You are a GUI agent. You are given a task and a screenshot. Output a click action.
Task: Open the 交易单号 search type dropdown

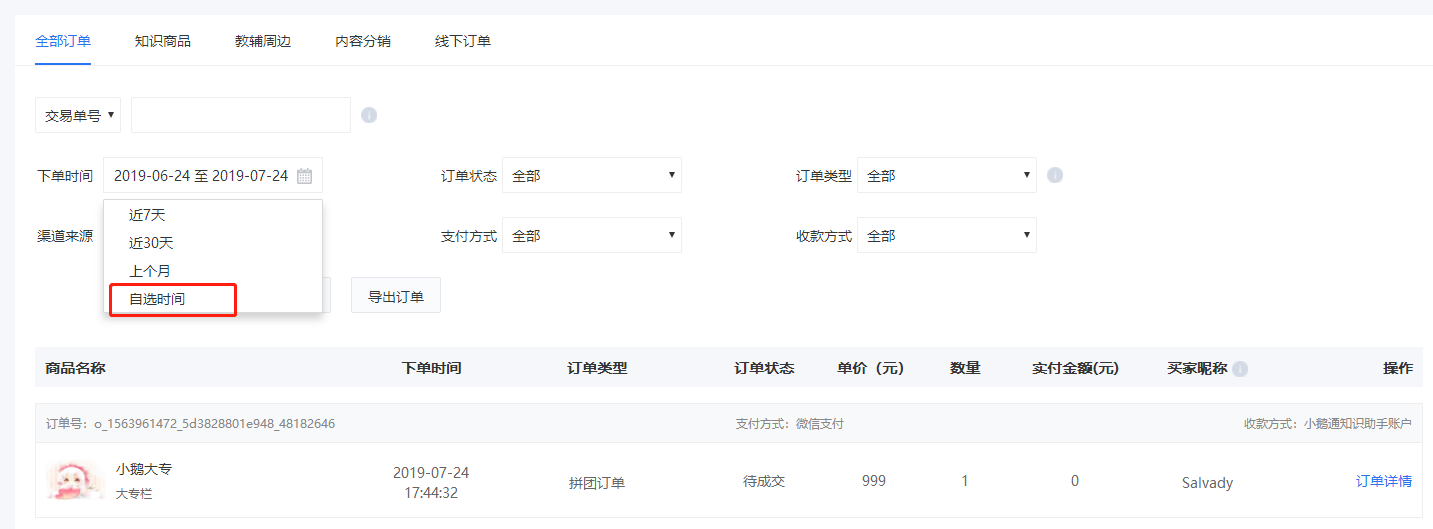(78, 115)
